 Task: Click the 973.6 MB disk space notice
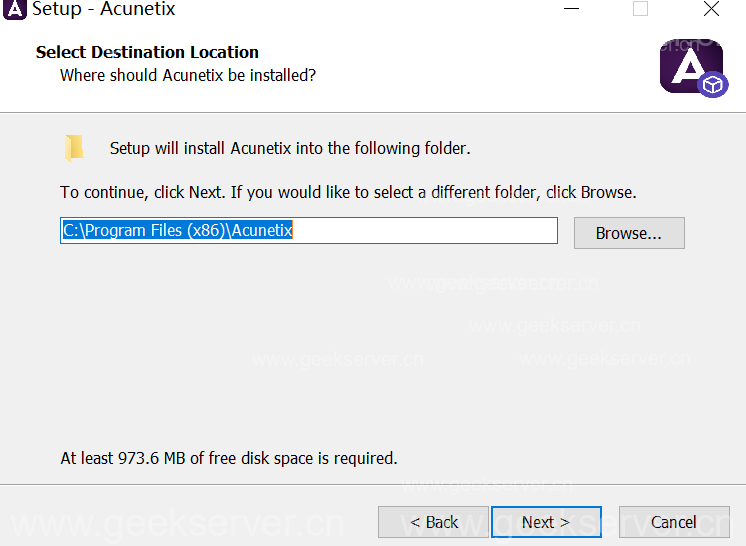click(229, 458)
